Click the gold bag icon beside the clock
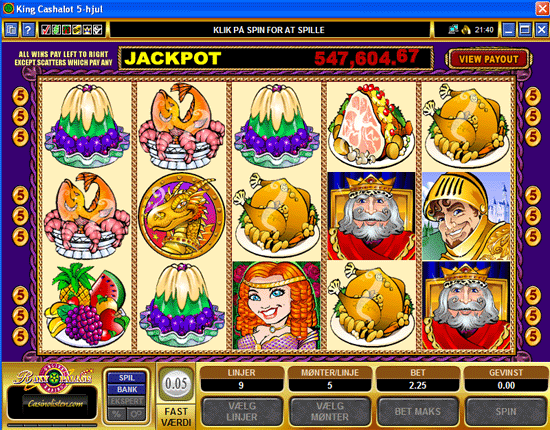 [465, 30]
